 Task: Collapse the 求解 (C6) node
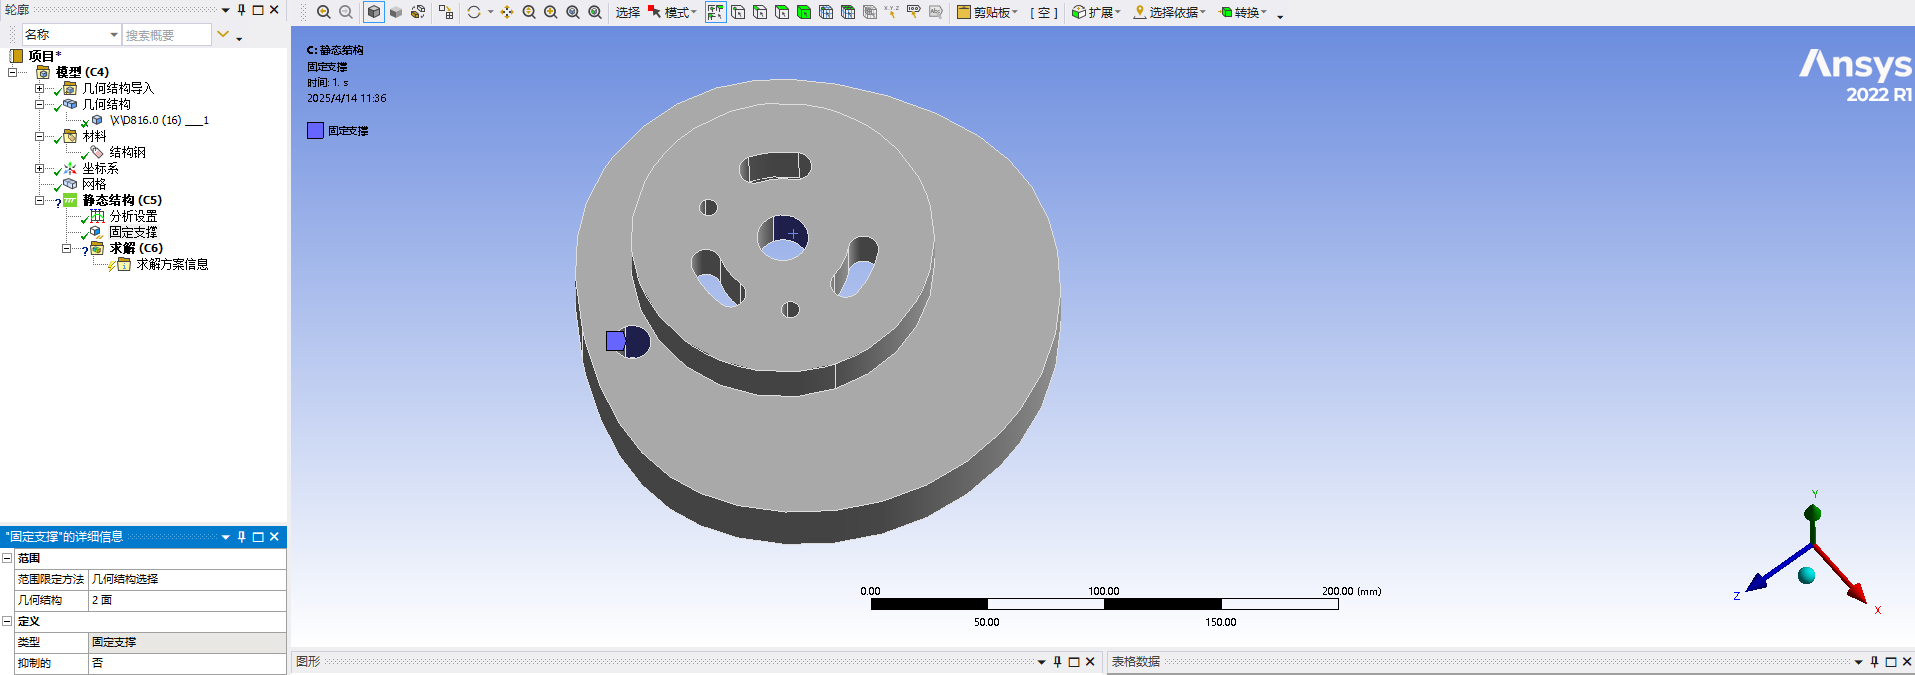click(67, 248)
